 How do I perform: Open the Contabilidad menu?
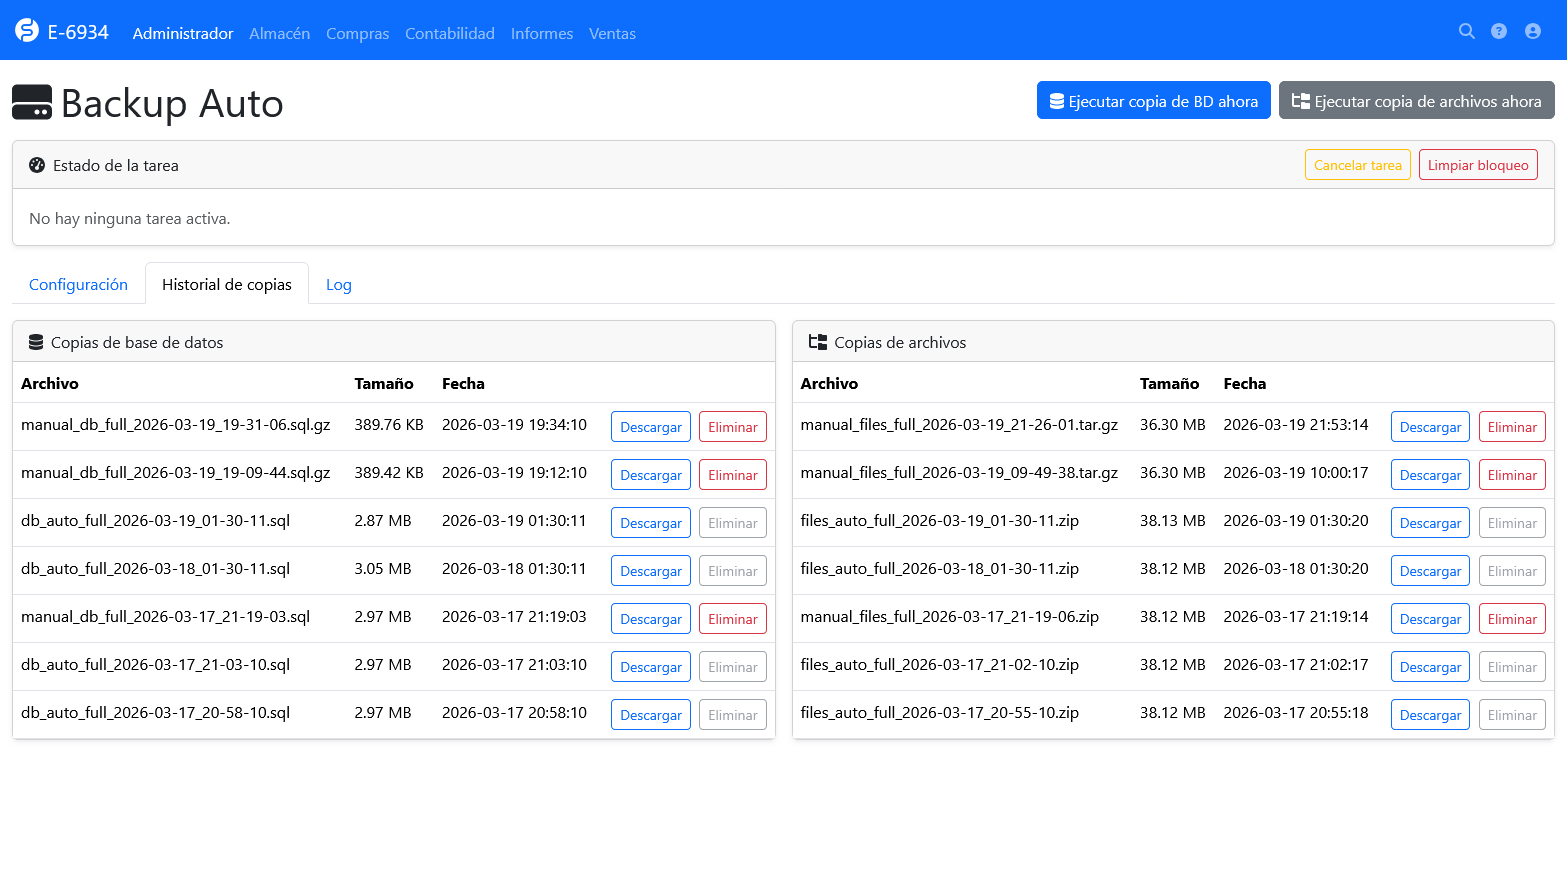click(x=449, y=34)
